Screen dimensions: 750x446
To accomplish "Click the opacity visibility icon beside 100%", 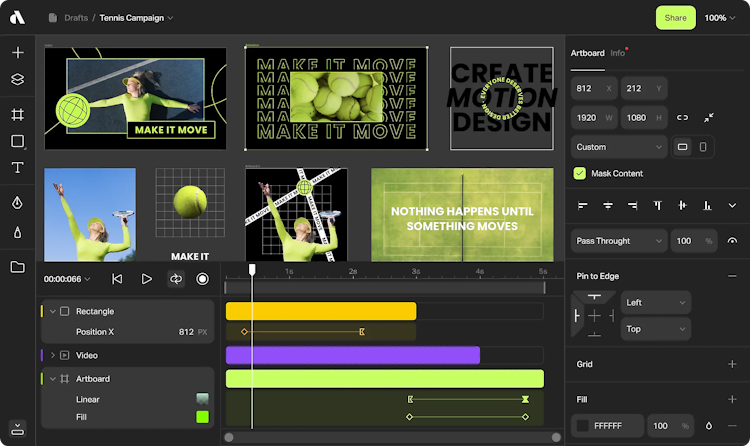I will tap(732, 241).
